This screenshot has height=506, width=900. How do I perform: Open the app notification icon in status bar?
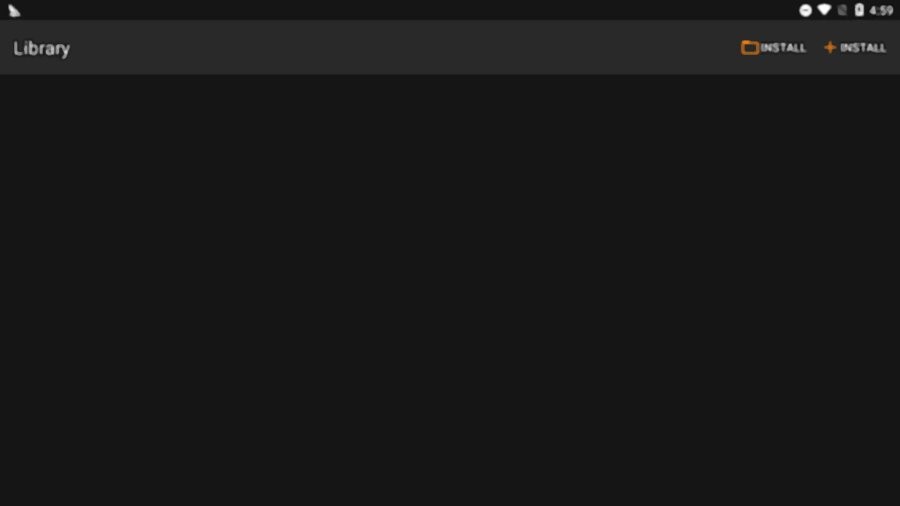[14, 10]
